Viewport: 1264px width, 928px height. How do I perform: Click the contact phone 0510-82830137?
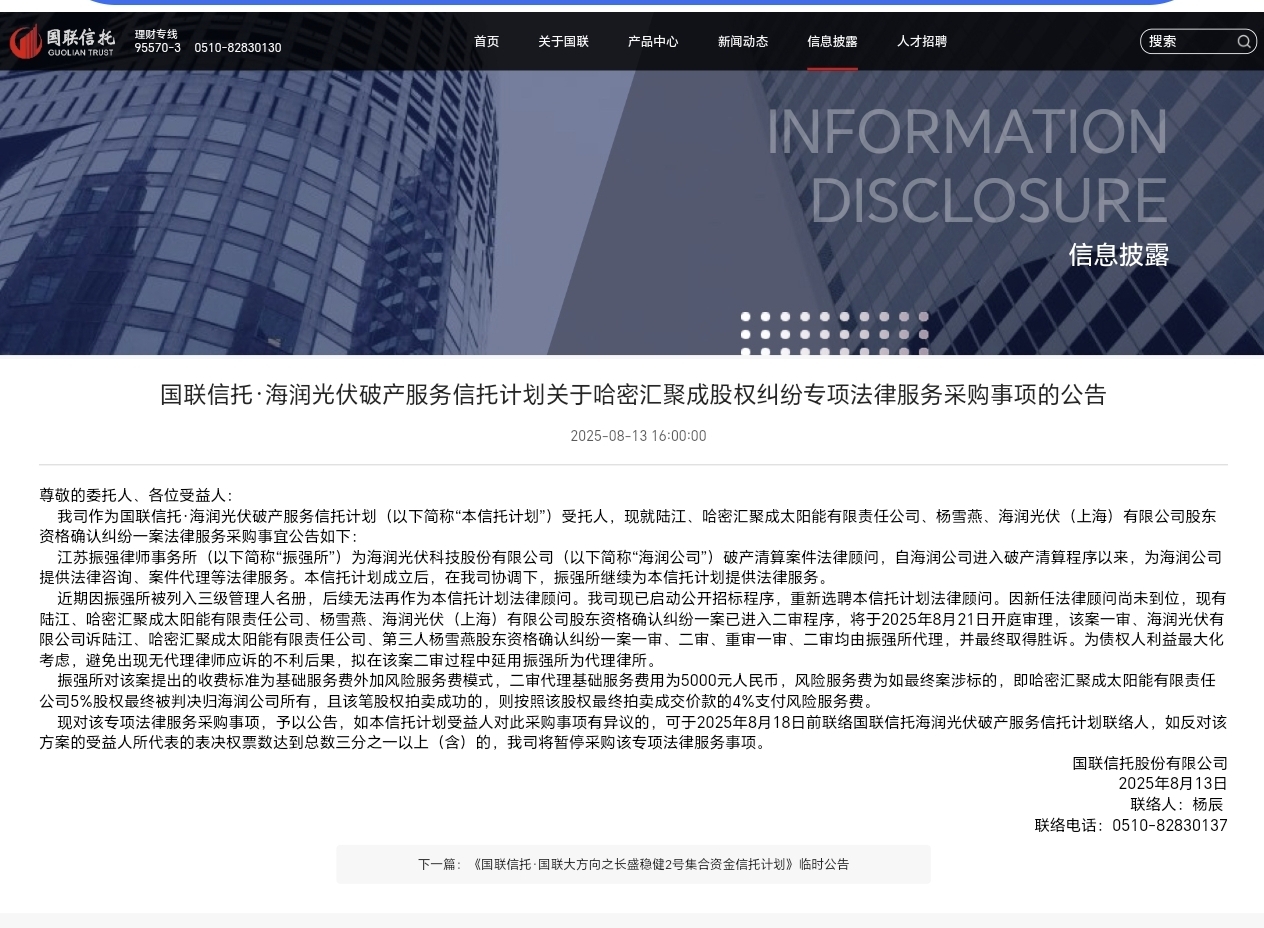(x=1131, y=825)
